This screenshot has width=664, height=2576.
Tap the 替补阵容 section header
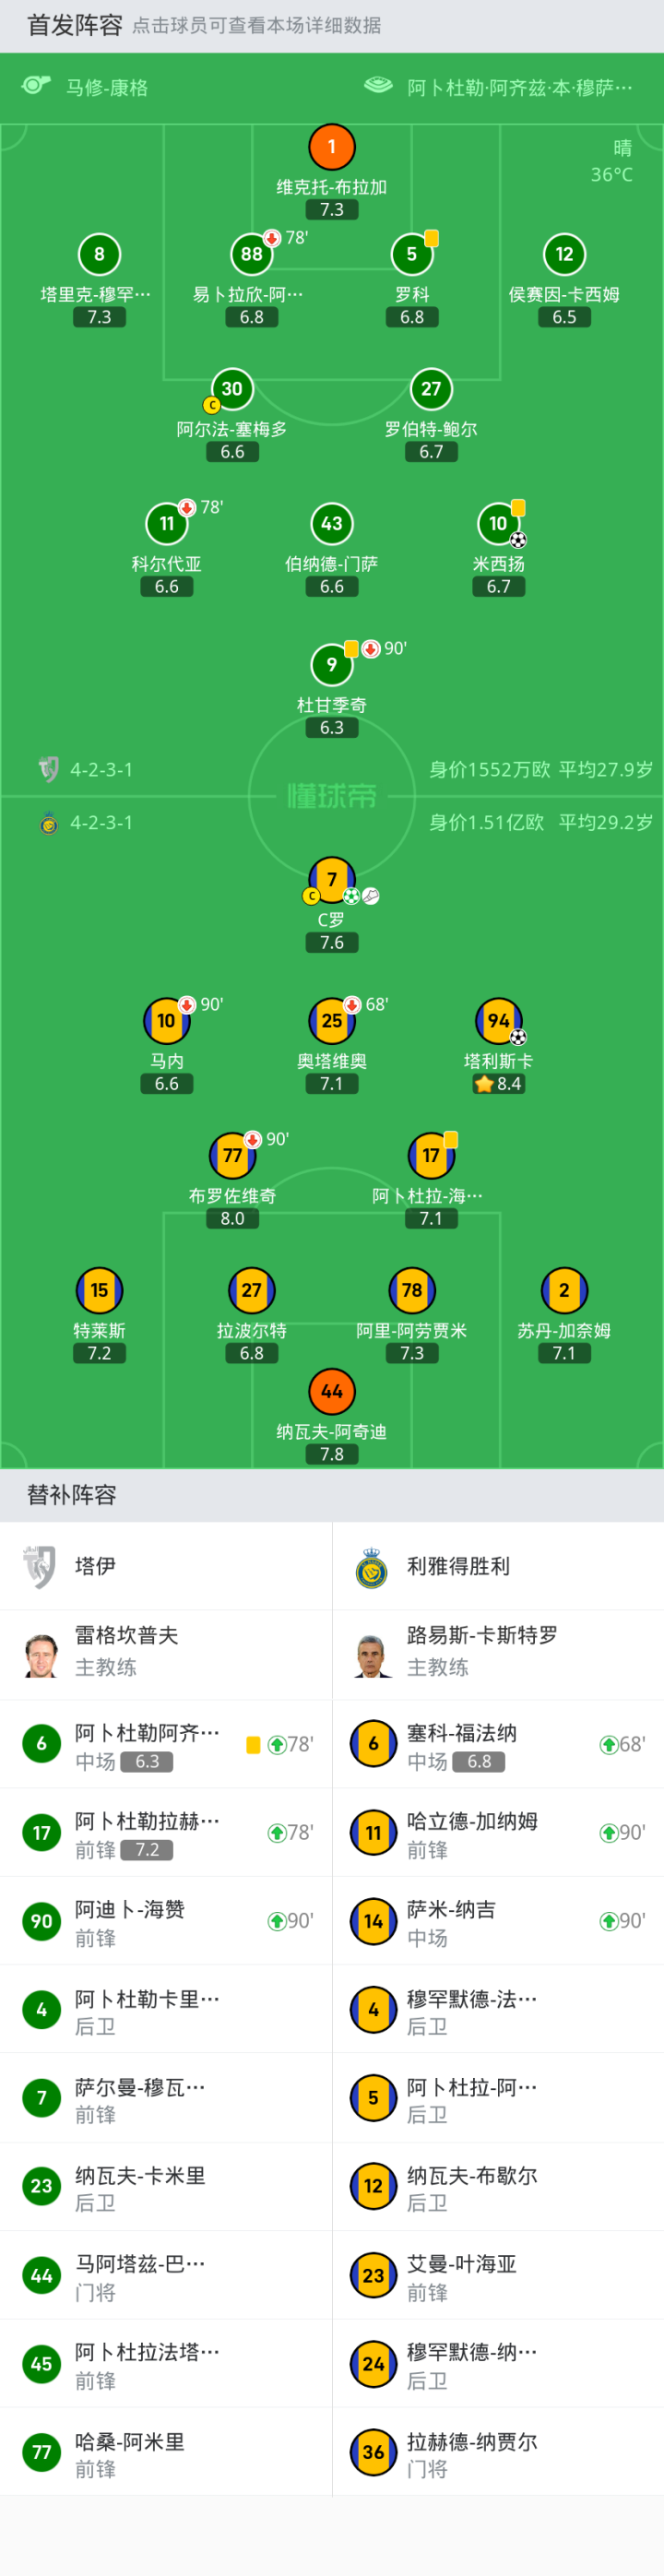[72, 1495]
